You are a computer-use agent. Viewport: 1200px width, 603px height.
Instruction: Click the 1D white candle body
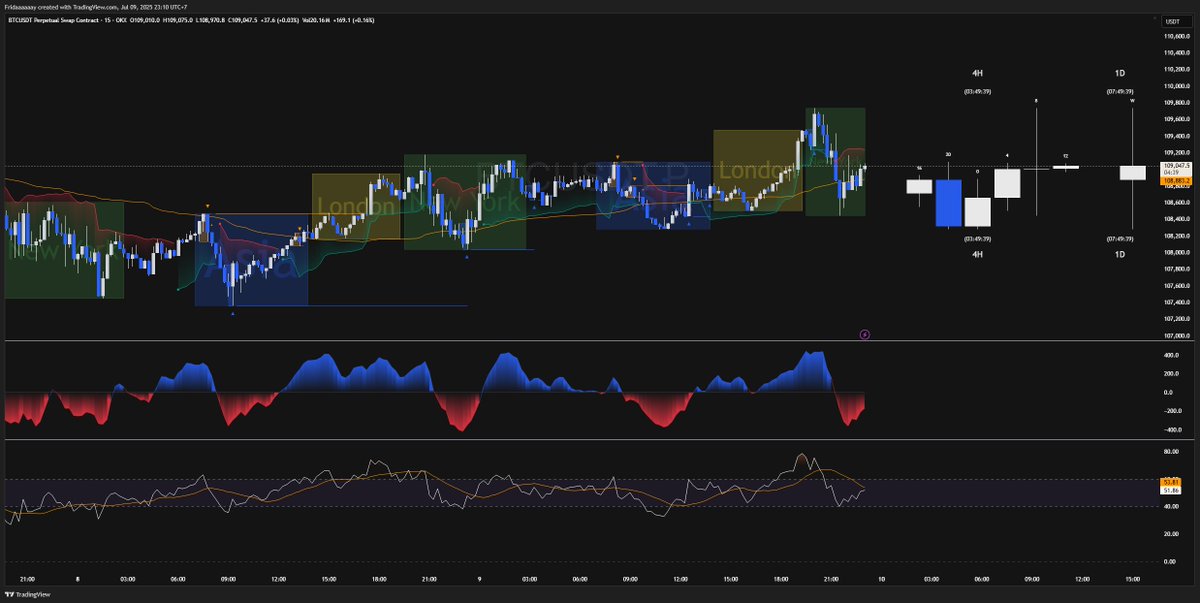pyautogui.click(x=1132, y=172)
